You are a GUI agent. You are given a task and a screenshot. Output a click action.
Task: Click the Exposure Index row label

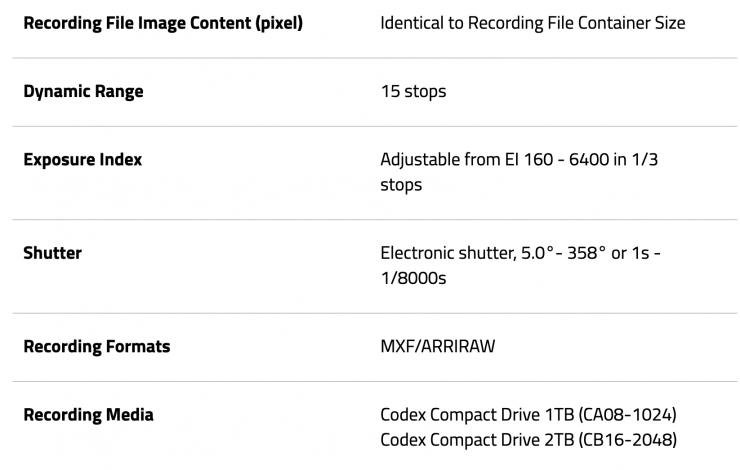coord(82,159)
